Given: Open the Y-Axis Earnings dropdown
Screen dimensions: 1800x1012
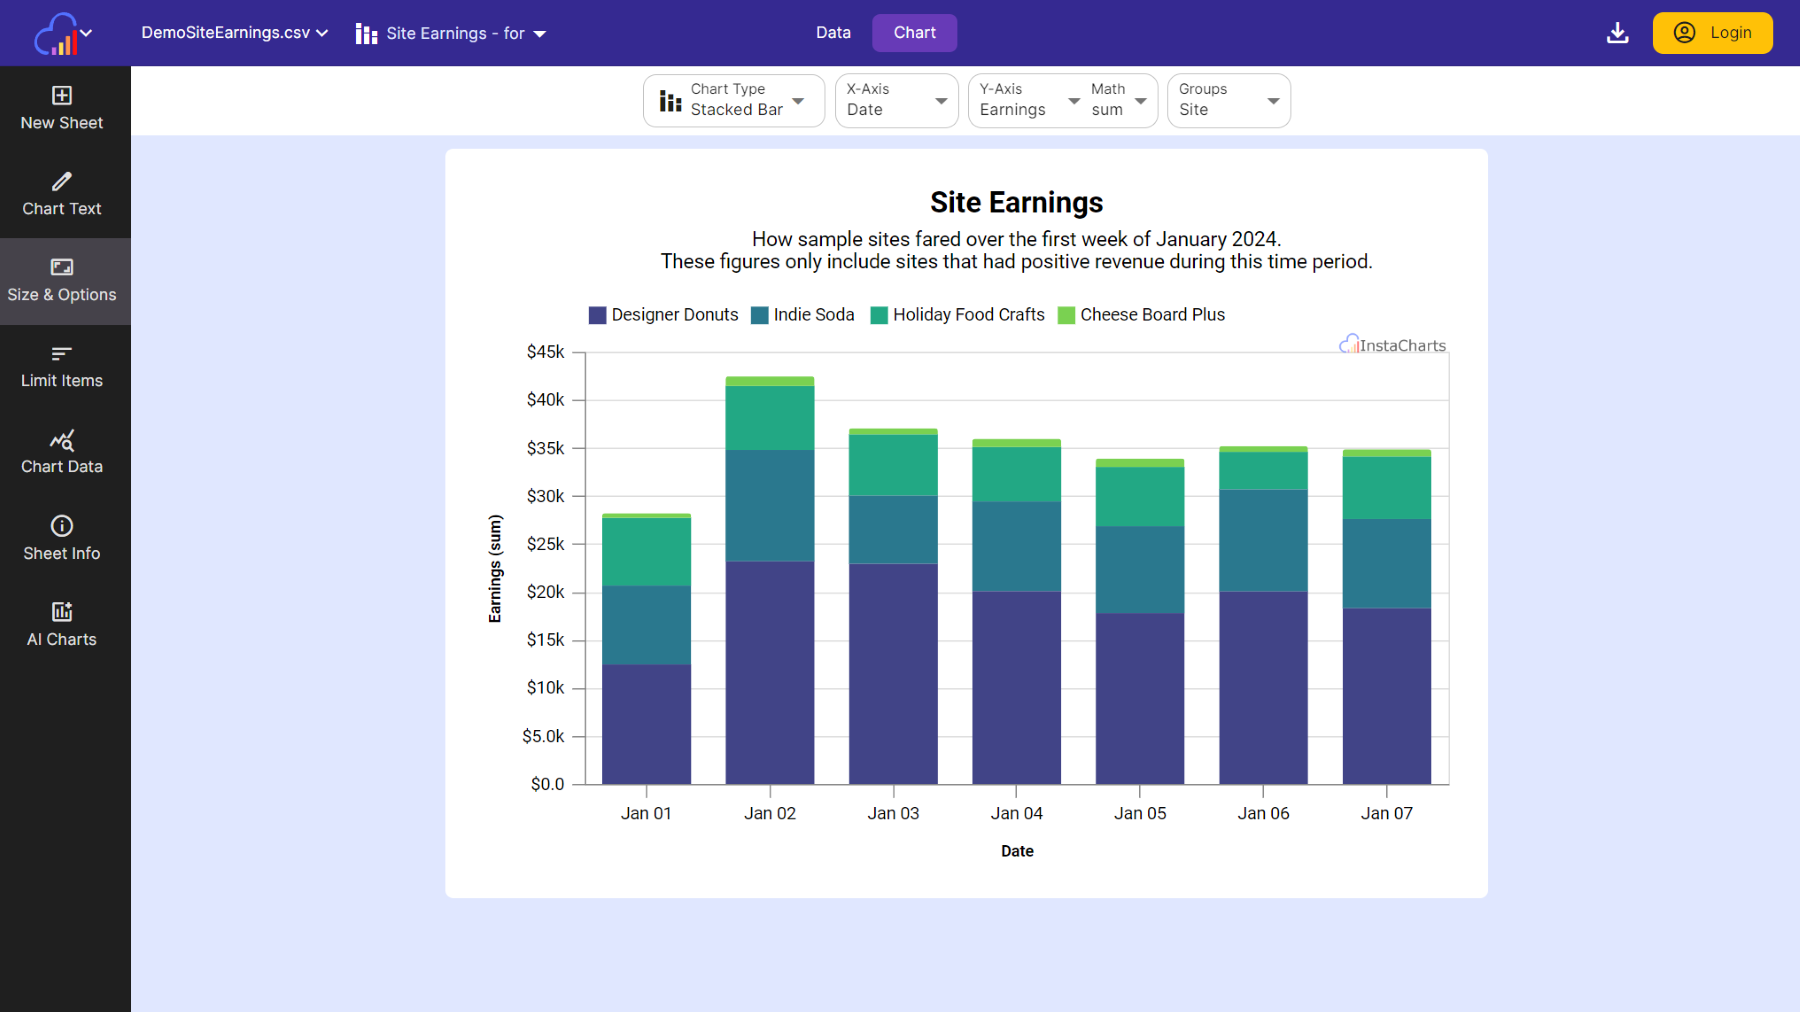Looking at the screenshot, I should point(1029,100).
